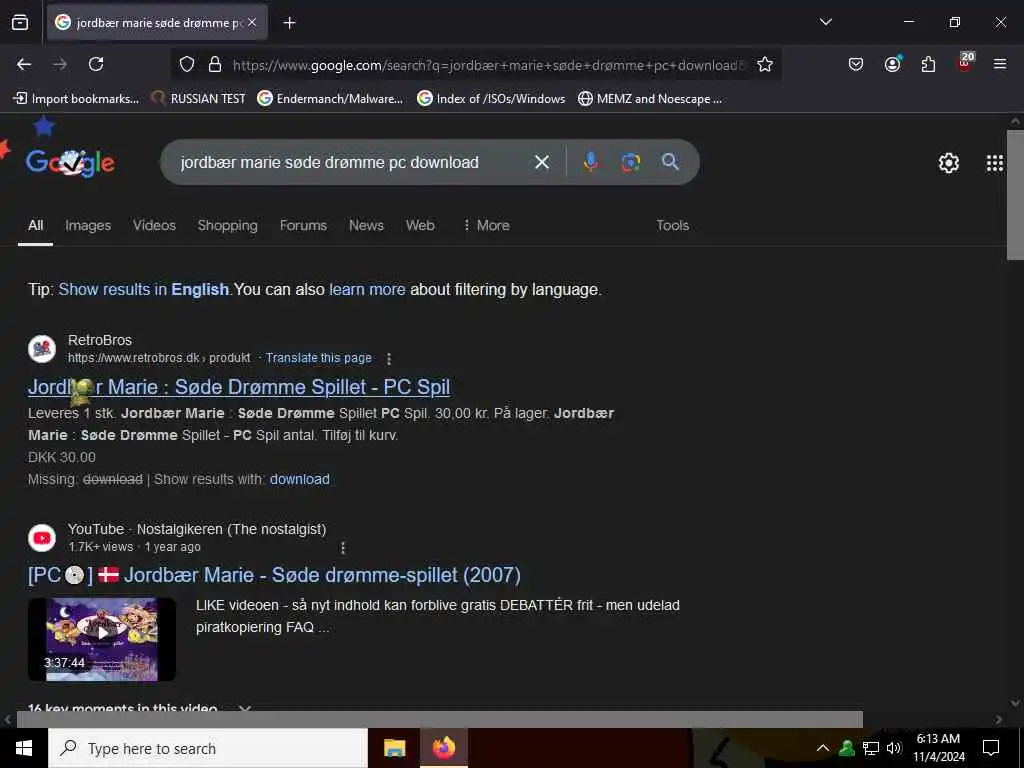Click the RetroBros site favicon
This screenshot has height=768, width=1024.
pos(42,349)
